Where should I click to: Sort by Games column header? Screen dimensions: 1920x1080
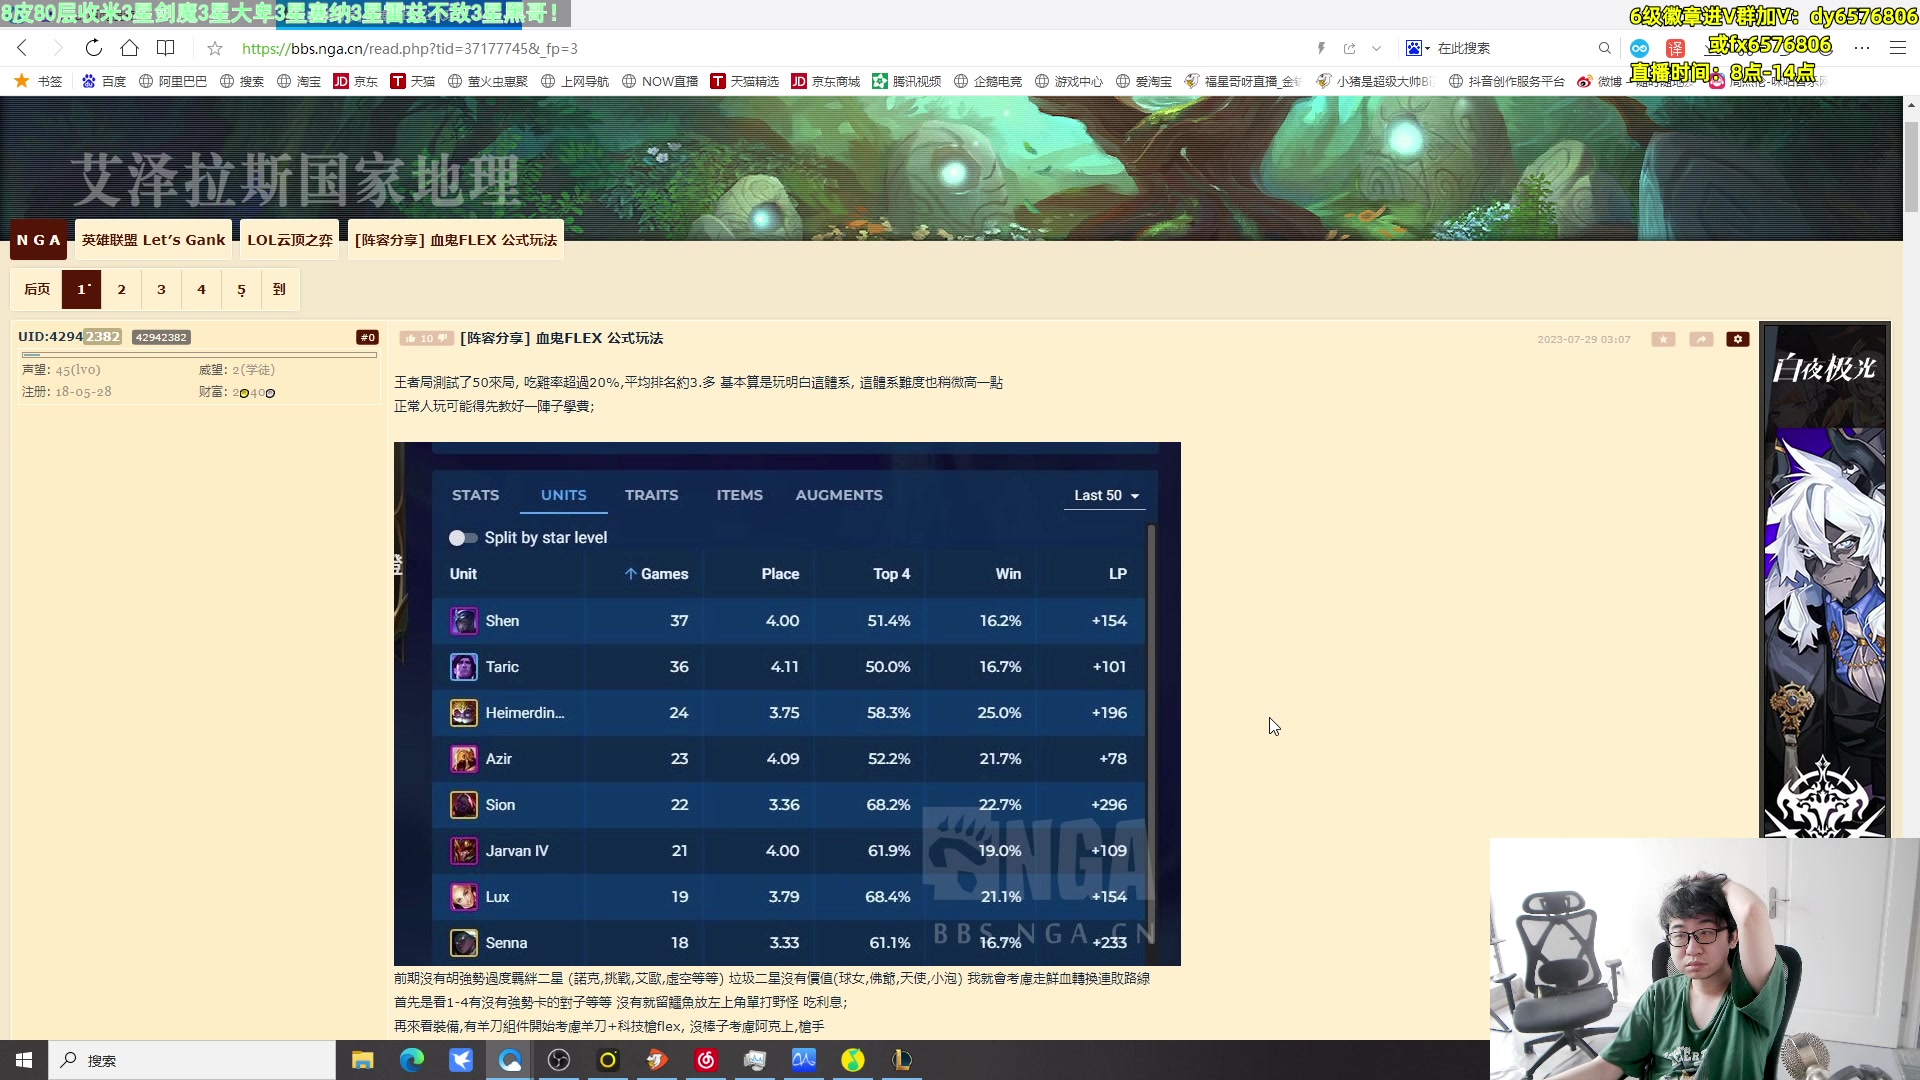(x=656, y=574)
